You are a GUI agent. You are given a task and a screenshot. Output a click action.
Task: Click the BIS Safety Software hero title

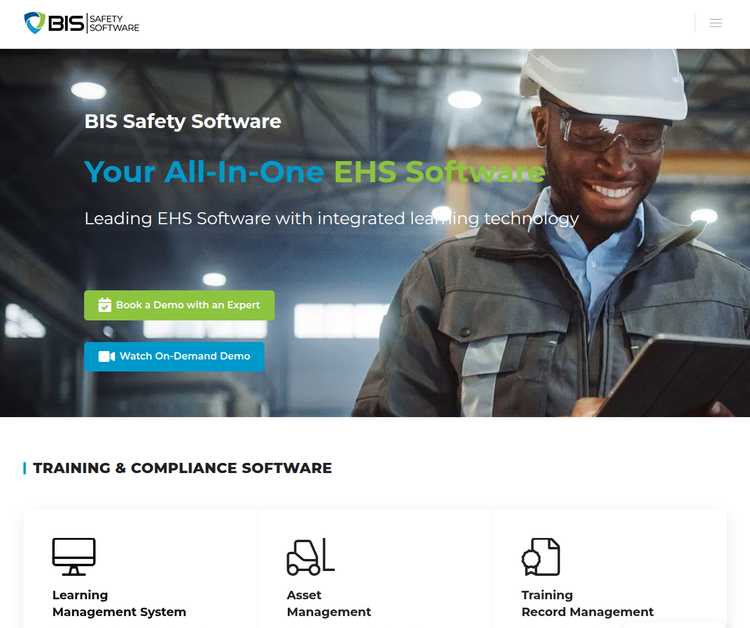pos(183,121)
